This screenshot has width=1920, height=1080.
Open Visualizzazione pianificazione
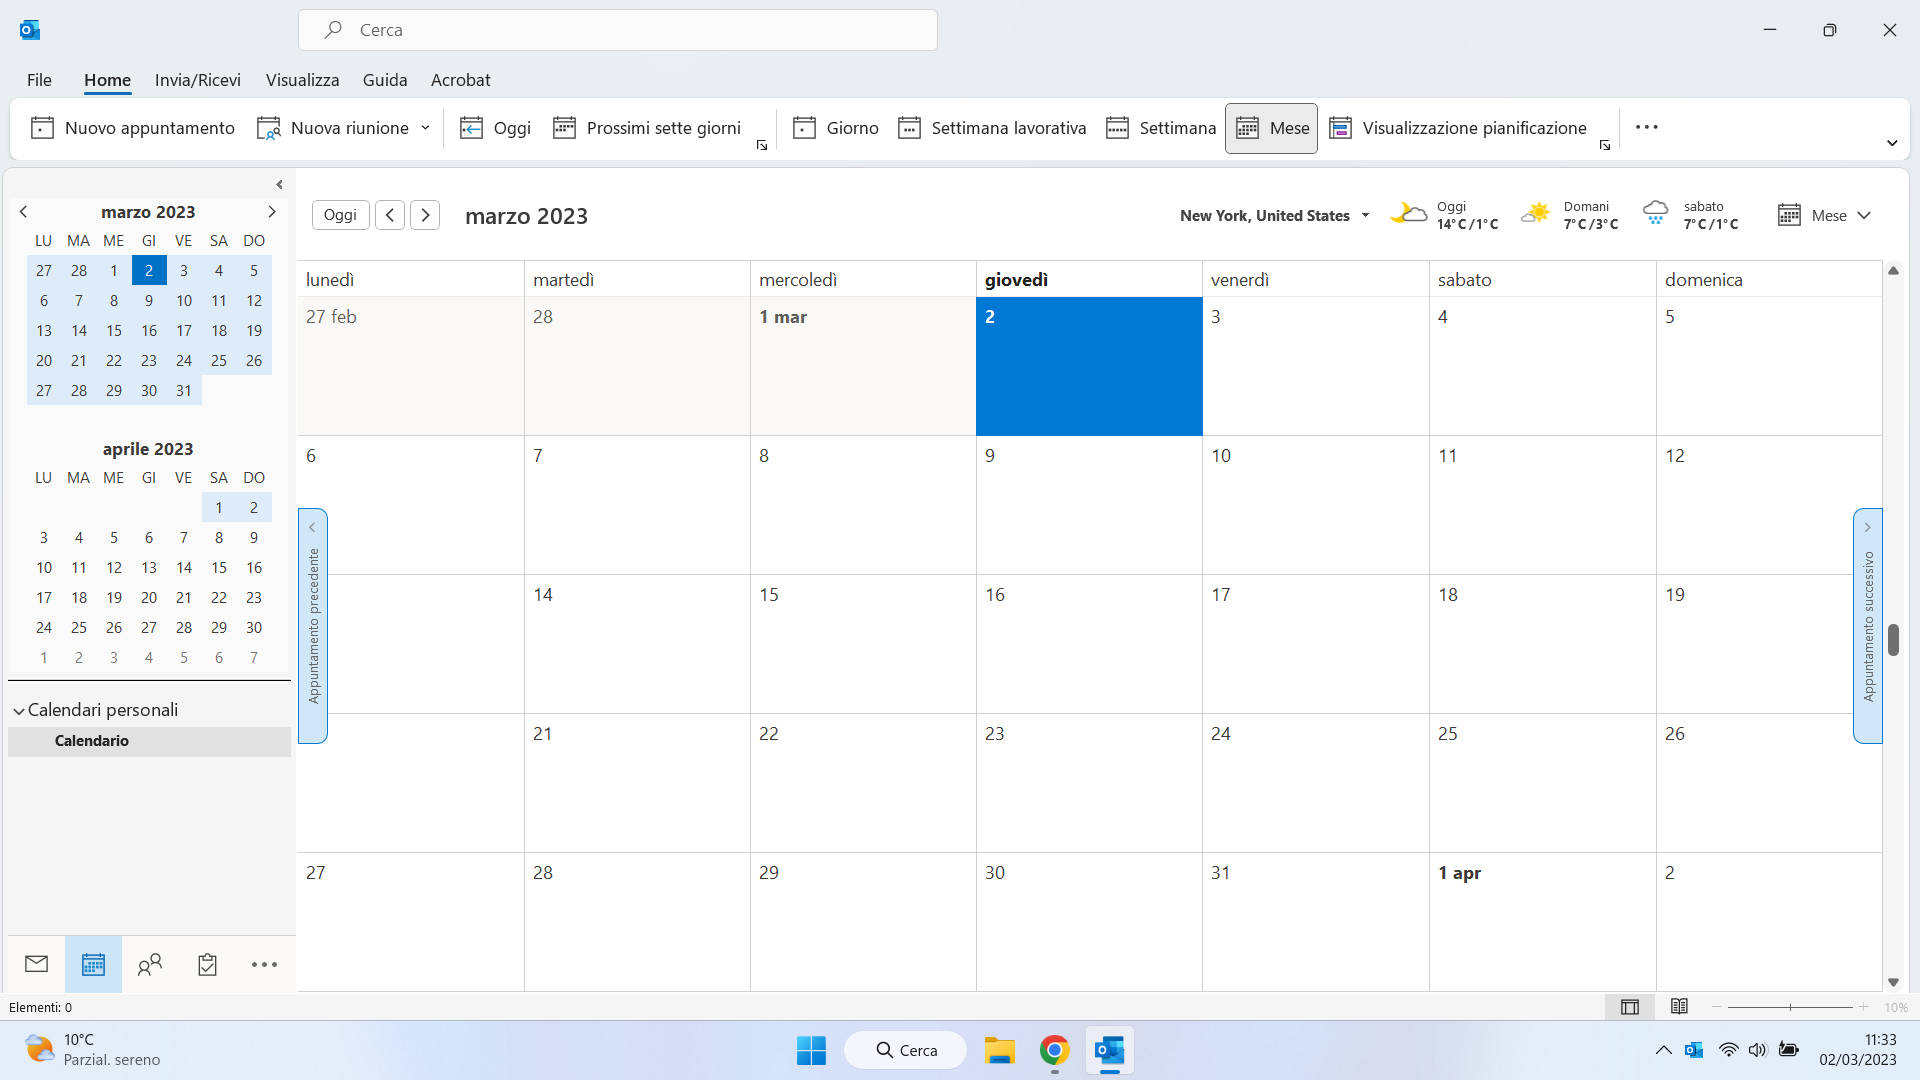[1459, 128]
